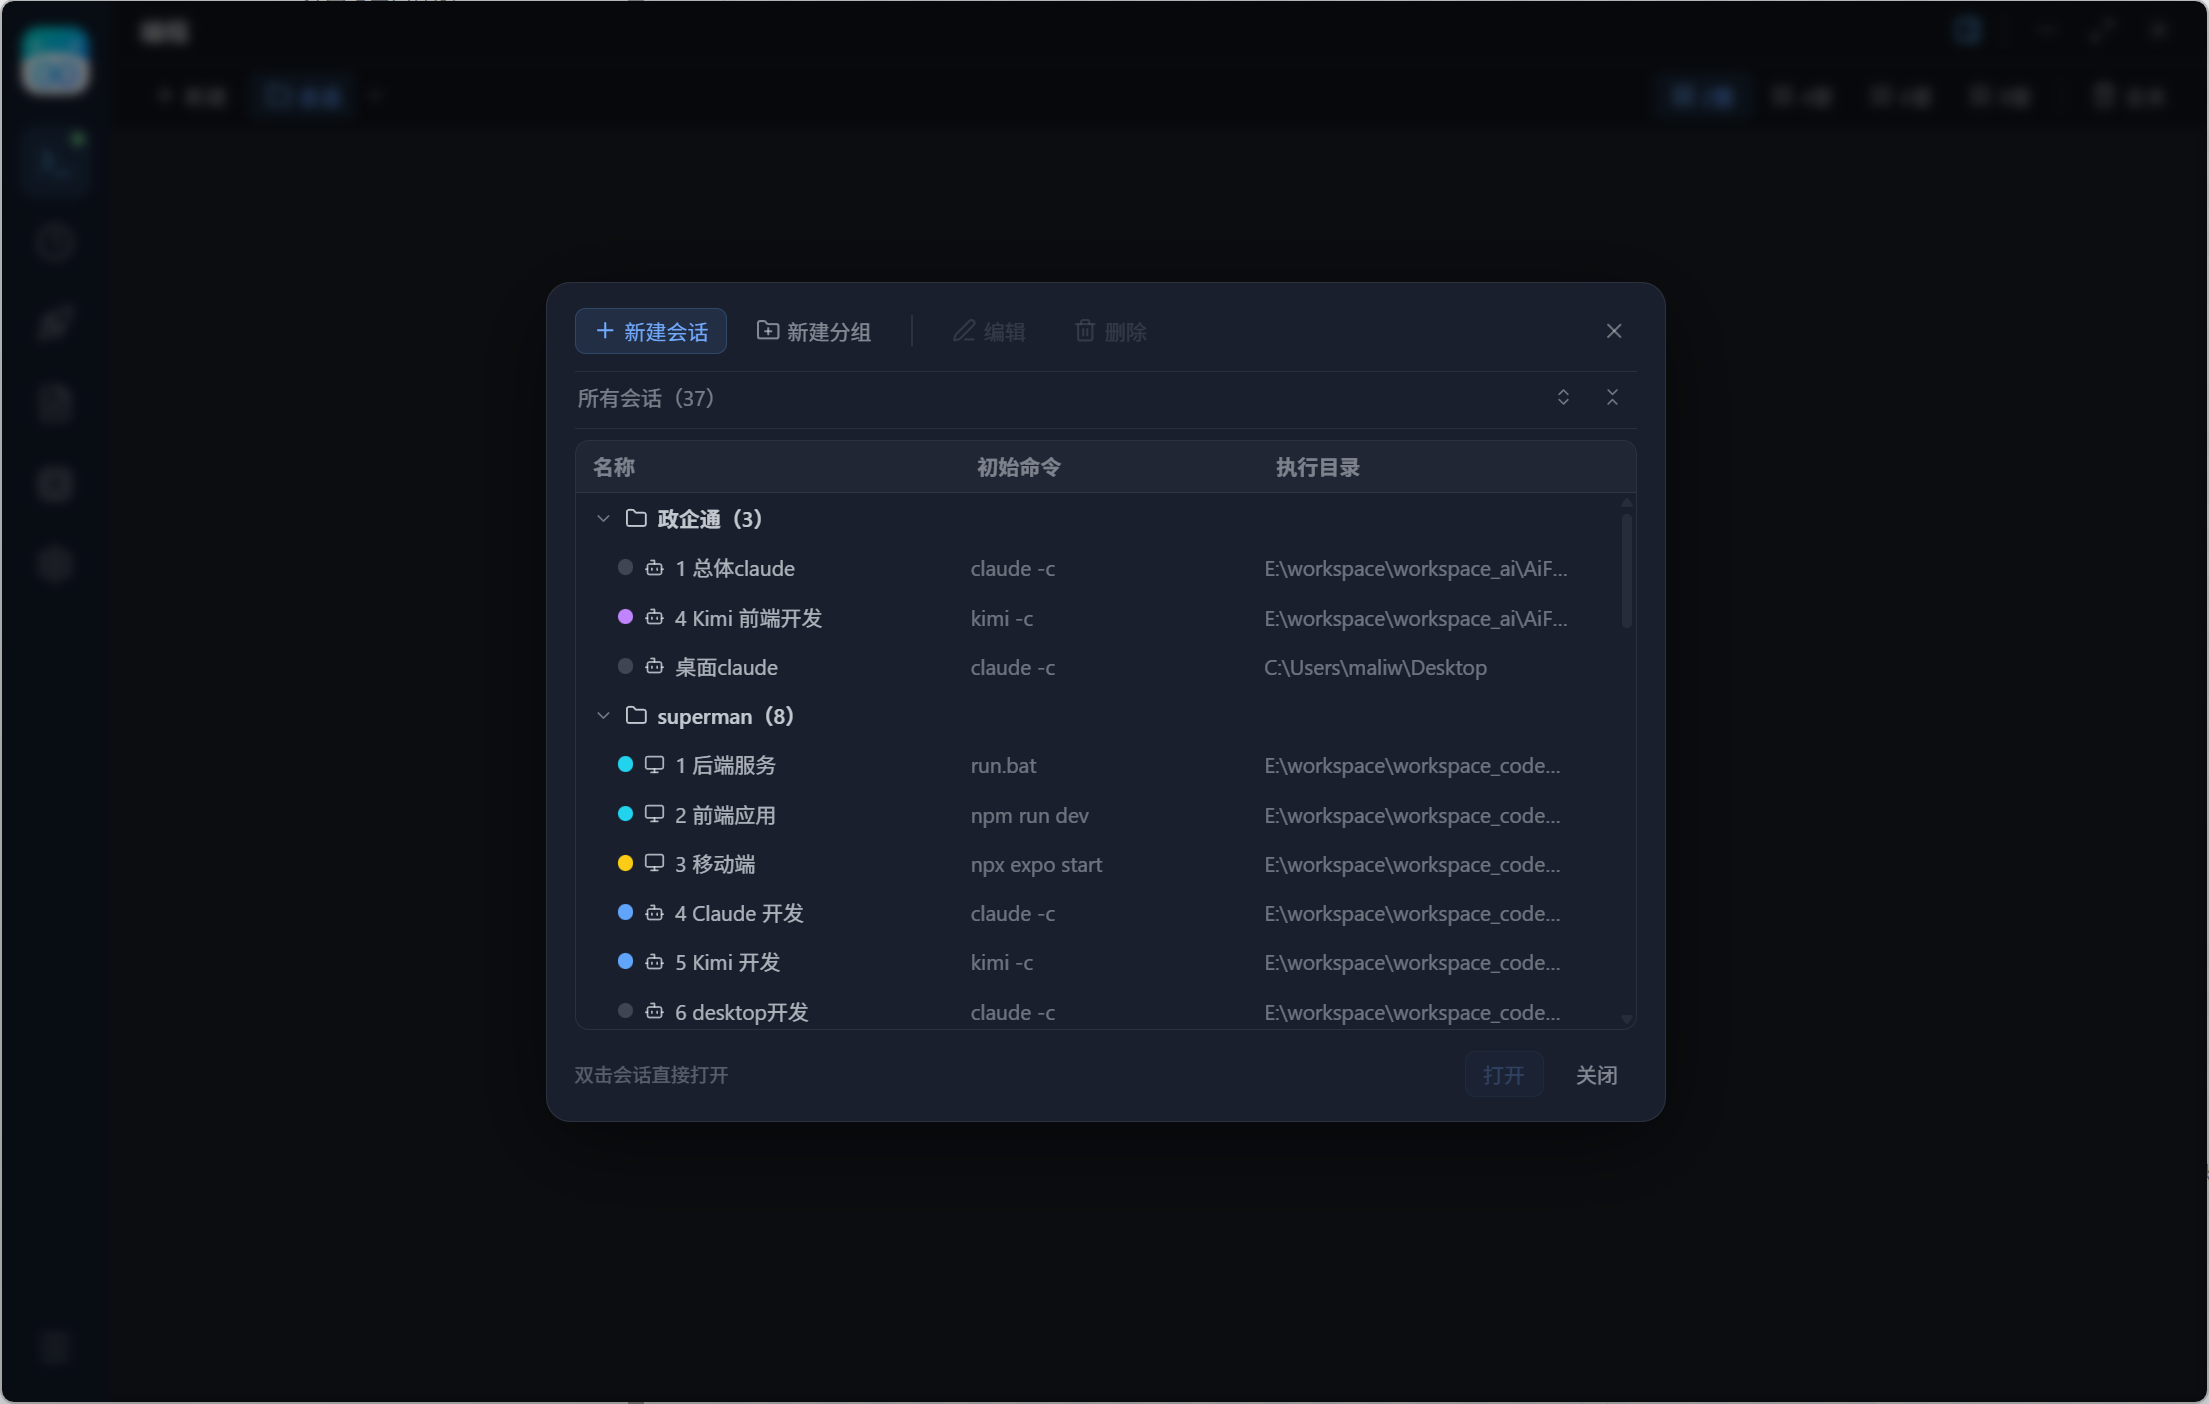This screenshot has width=2209, height=1404.
Task: Click robot icon of 1 总体claude
Action: 654,568
